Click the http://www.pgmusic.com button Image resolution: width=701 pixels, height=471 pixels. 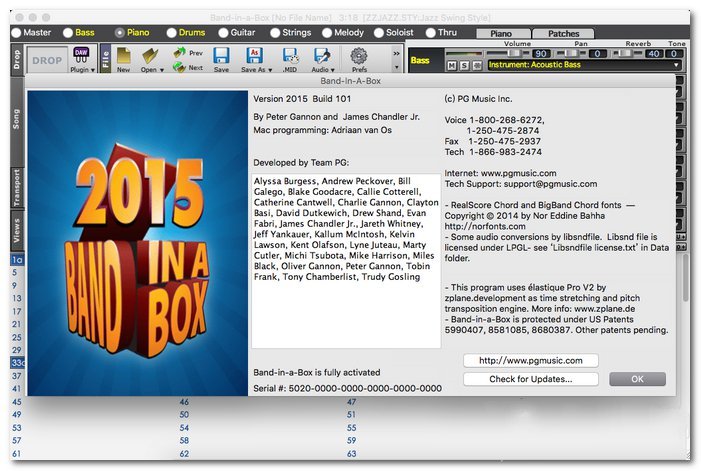[x=531, y=360]
